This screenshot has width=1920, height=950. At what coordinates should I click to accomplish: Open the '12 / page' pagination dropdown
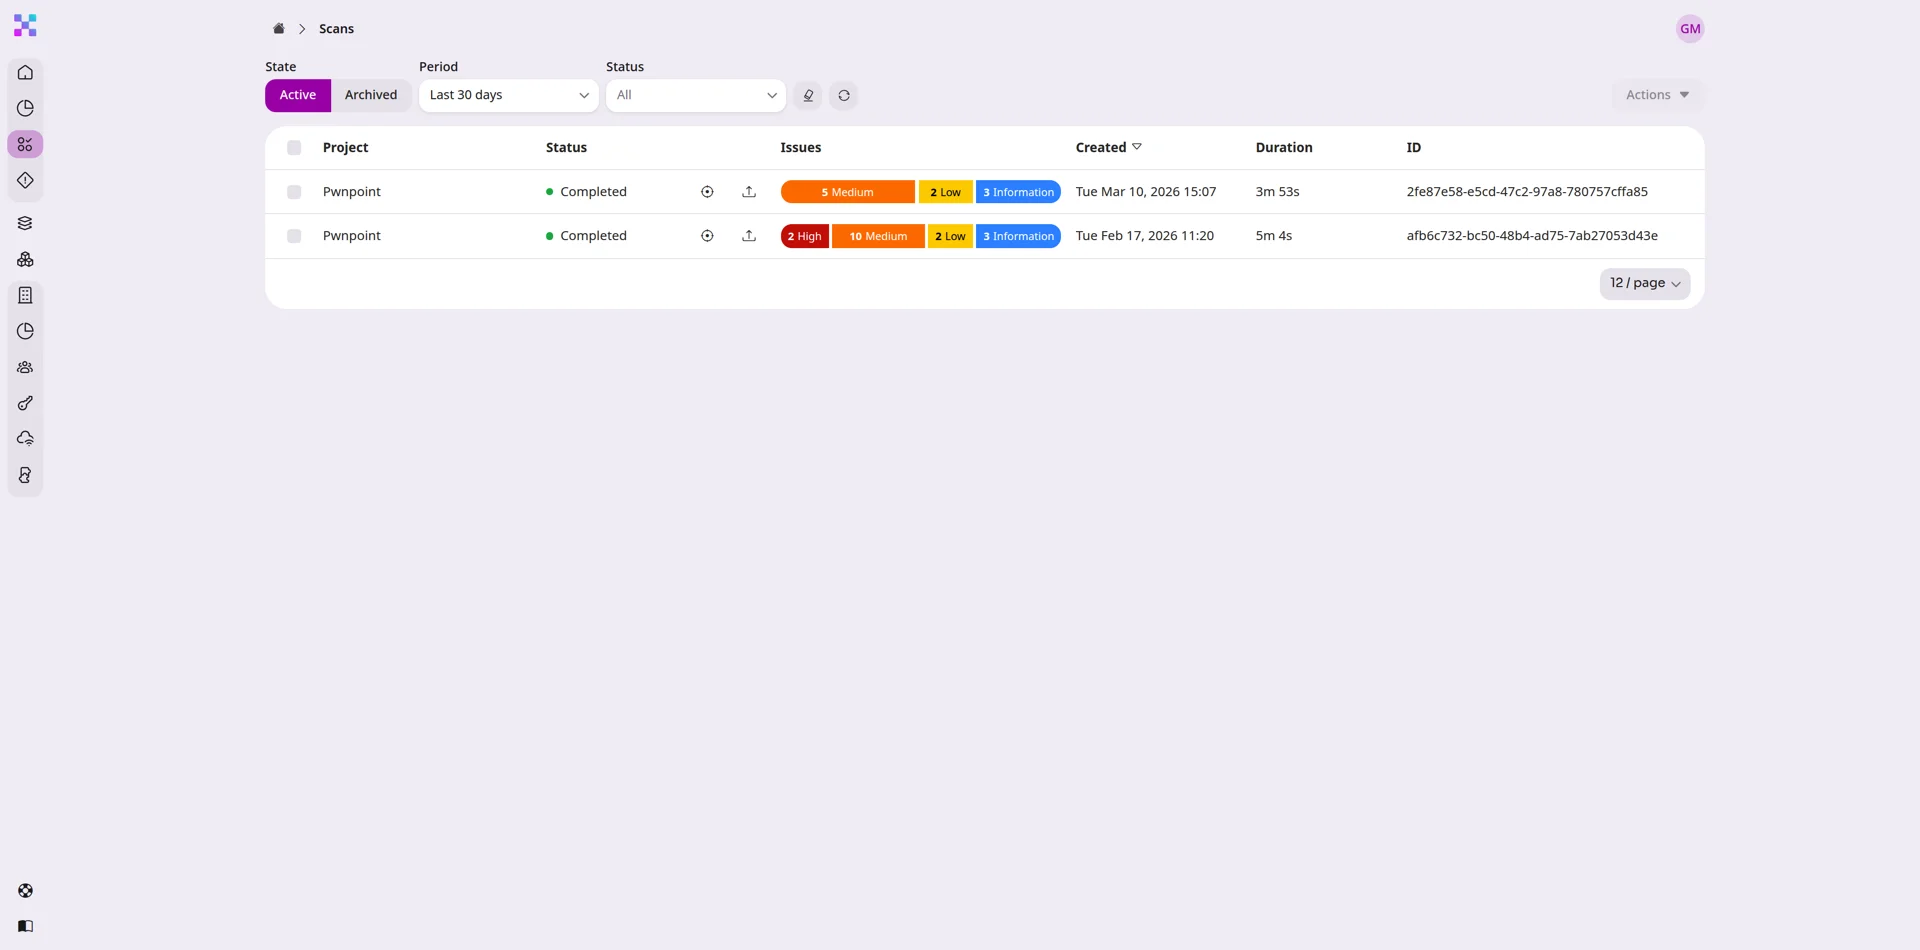pyautogui.click(x=1644, y=284)
